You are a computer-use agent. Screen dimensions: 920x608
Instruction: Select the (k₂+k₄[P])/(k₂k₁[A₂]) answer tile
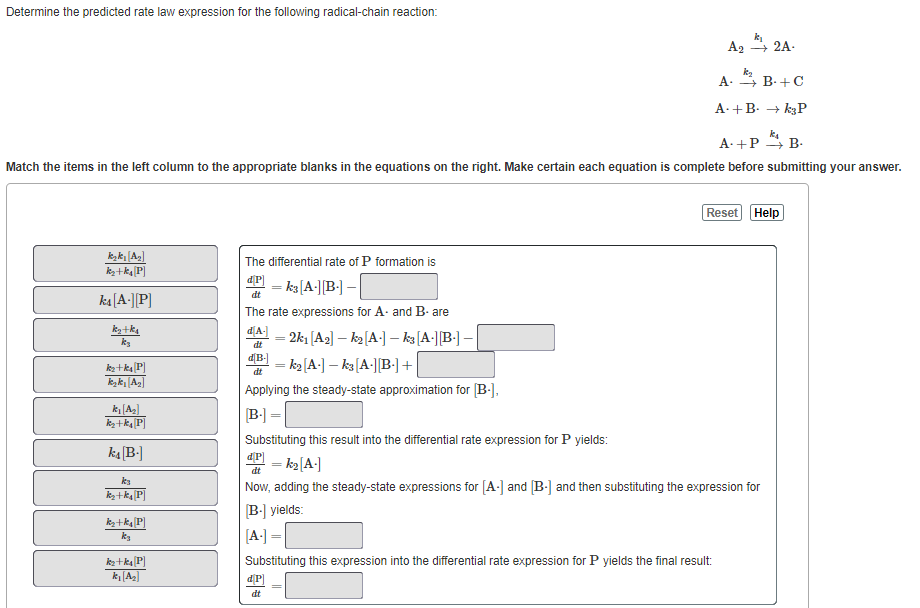[x=125, y=374]
